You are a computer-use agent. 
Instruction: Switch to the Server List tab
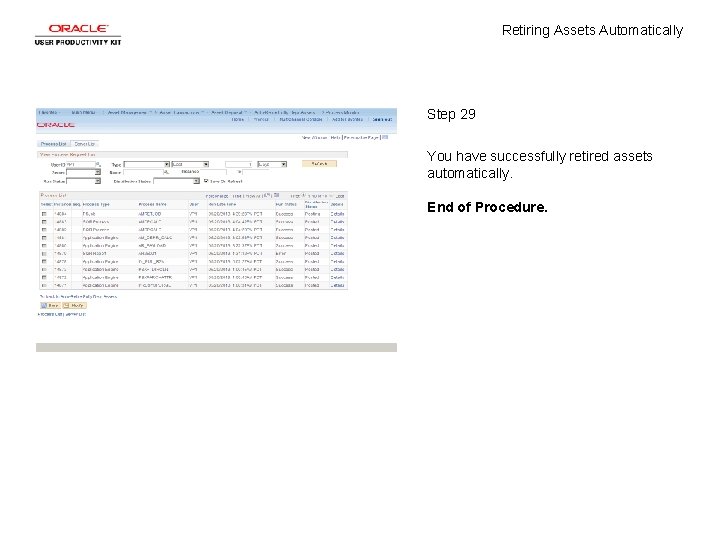[x=84, y=144]
